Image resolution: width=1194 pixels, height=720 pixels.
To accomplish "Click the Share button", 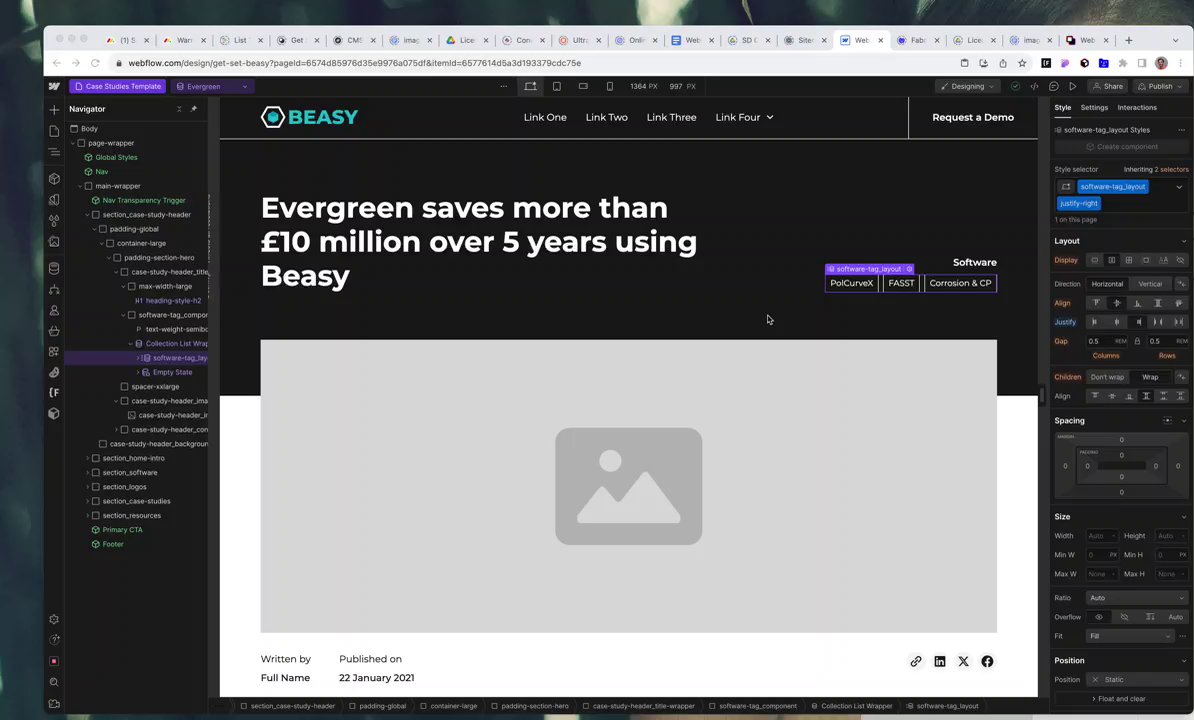I will click(x=1108, y=87).
